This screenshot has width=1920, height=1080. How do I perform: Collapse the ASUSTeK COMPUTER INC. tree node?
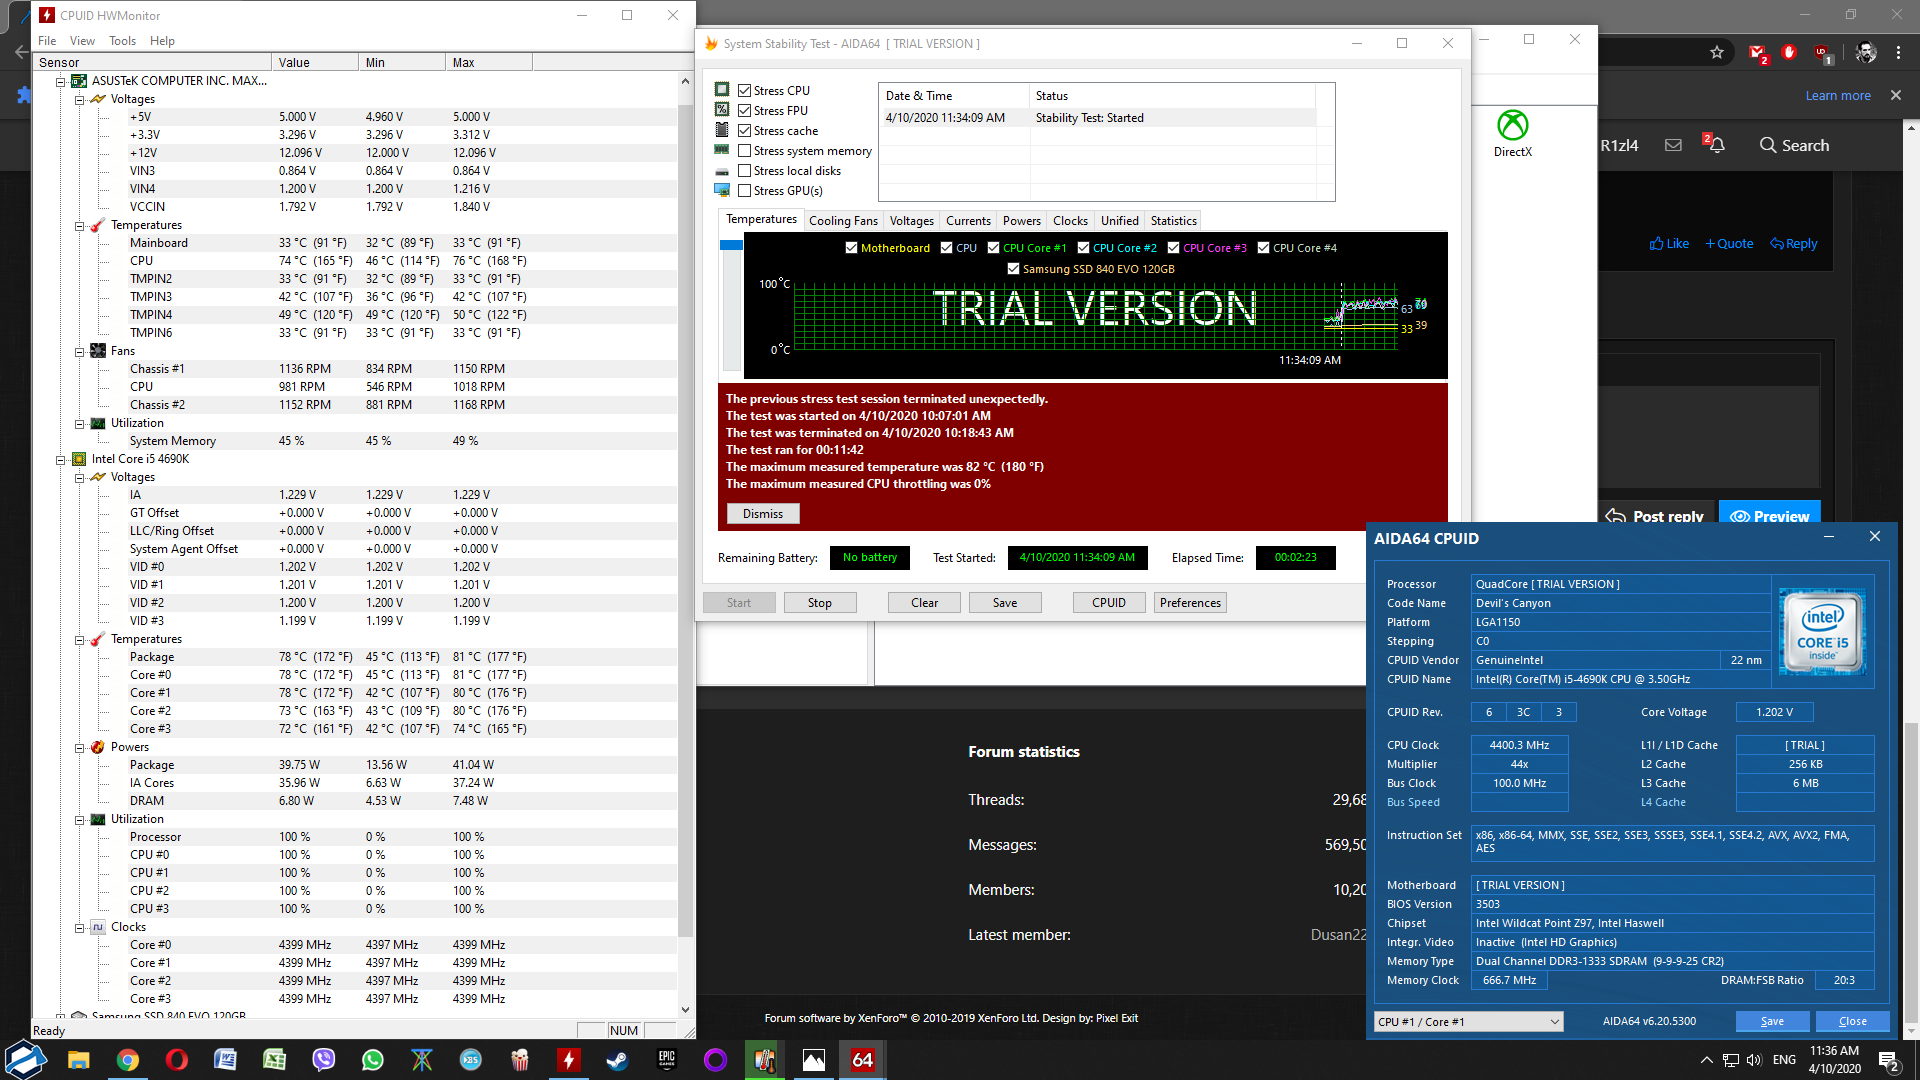[60, 81]
